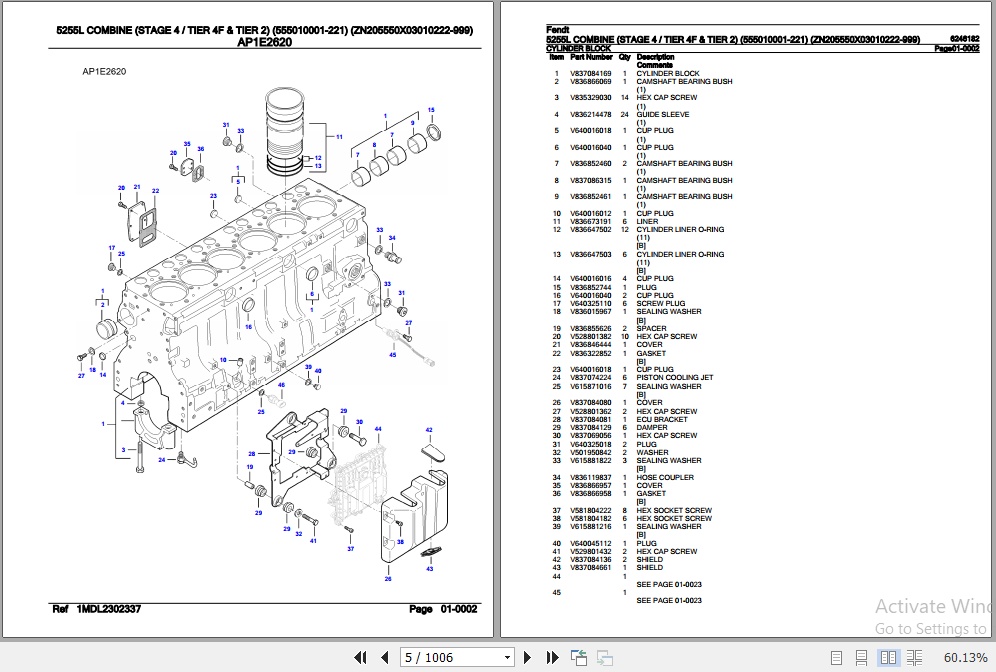
Task: Click the DAMPER description in row 29
Action: coord(652,427)
